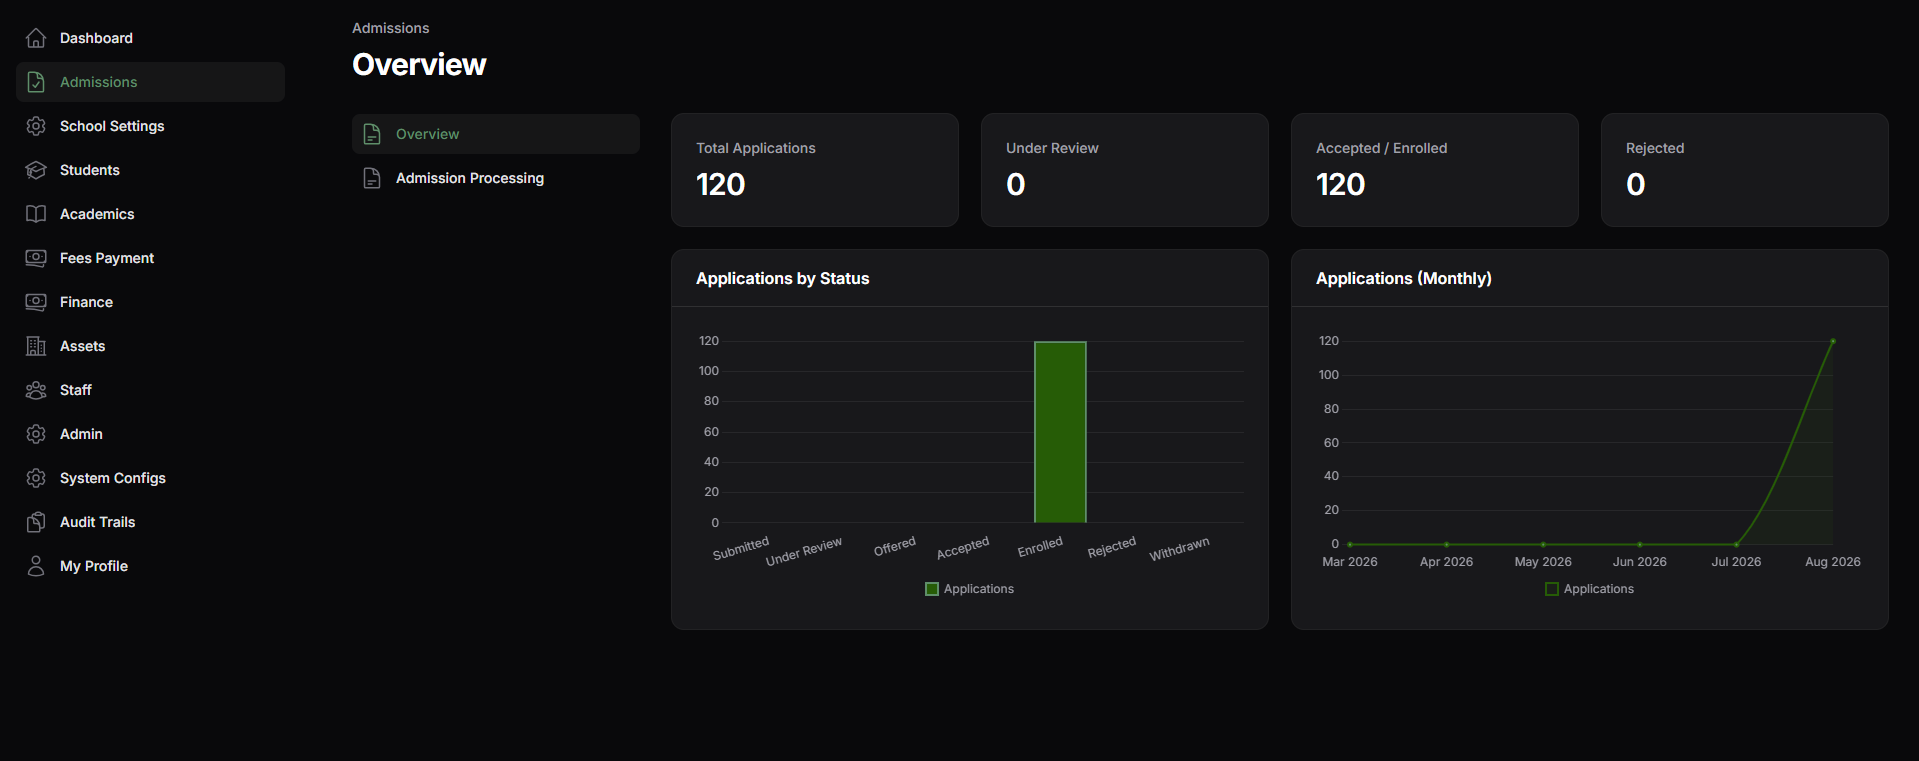
Task: Select the Assets building icon
Action: 36,346
